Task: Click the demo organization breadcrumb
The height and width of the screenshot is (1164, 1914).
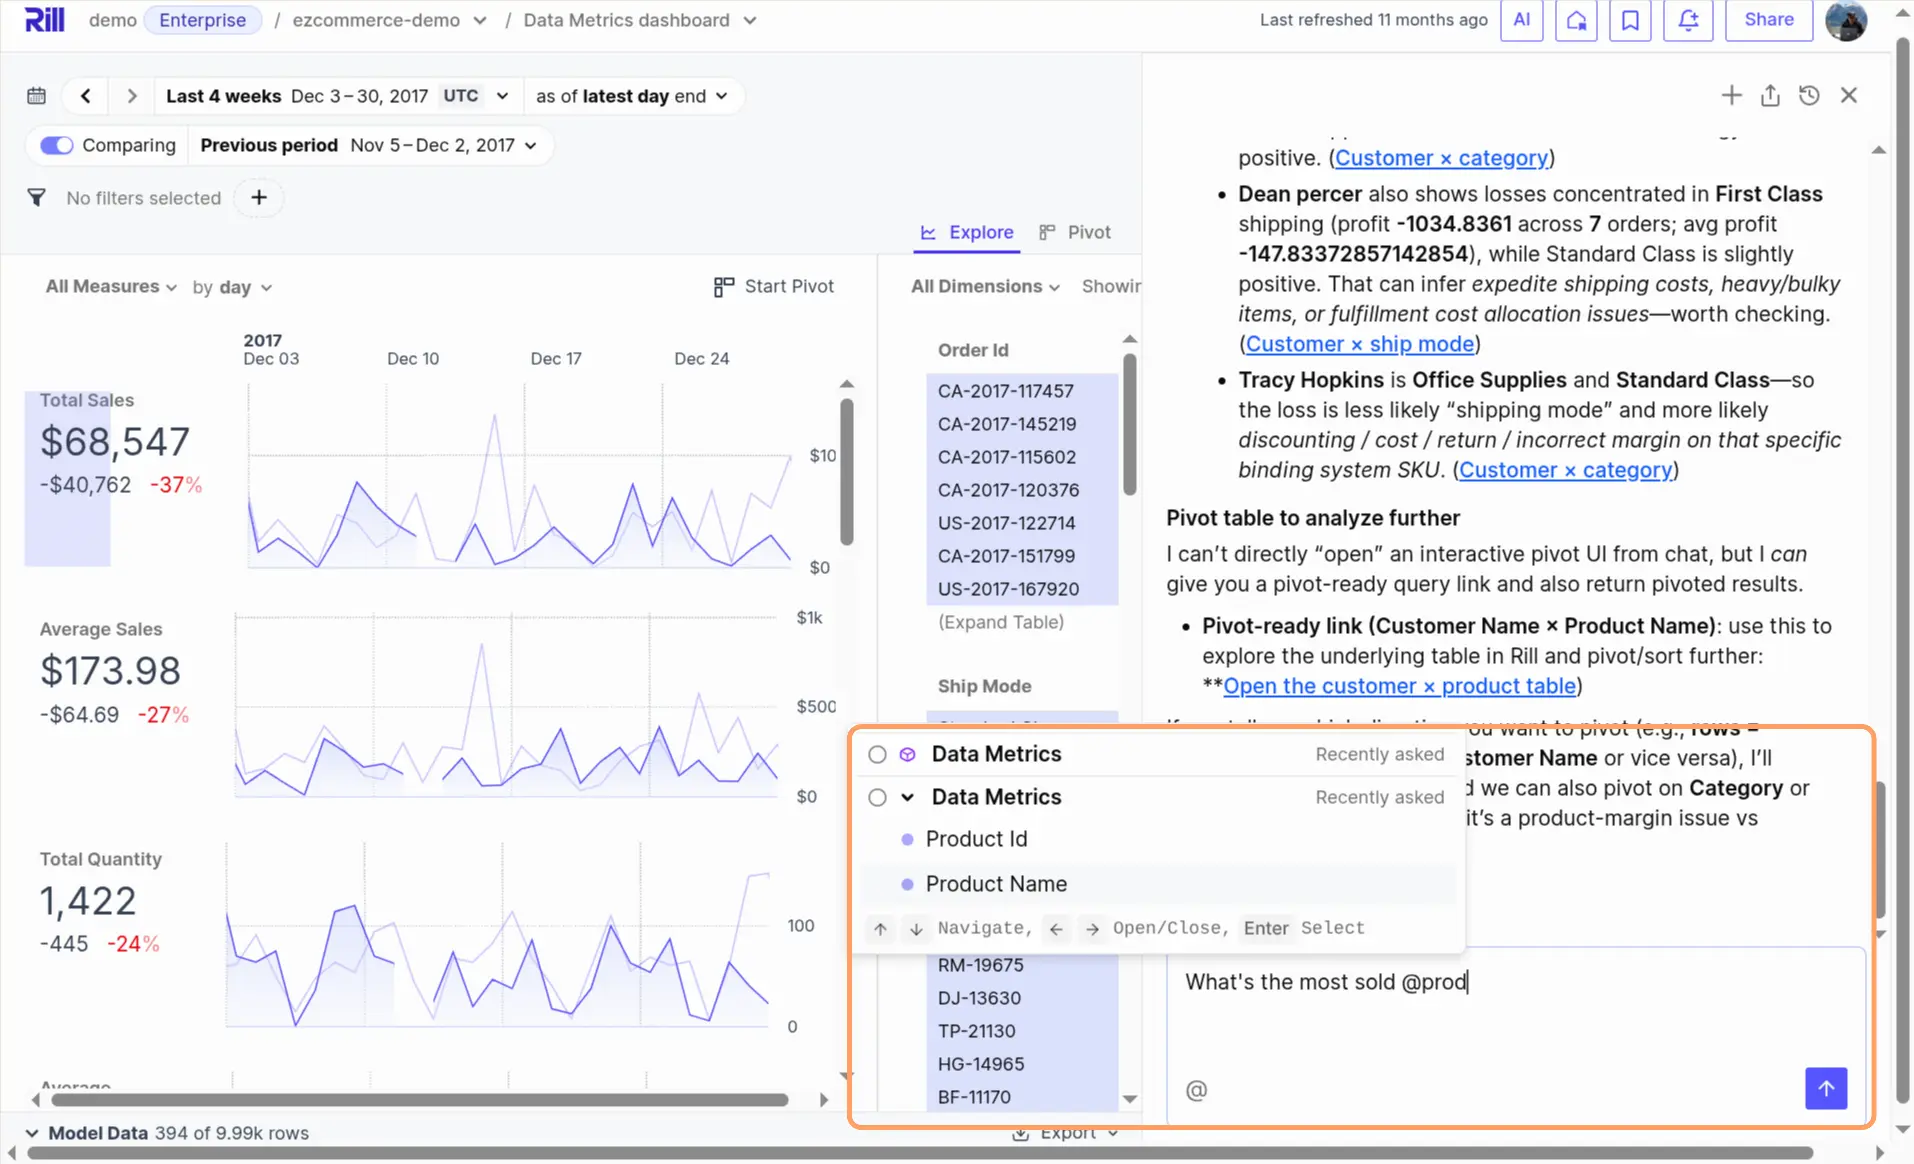Action: tap(113, 20)
